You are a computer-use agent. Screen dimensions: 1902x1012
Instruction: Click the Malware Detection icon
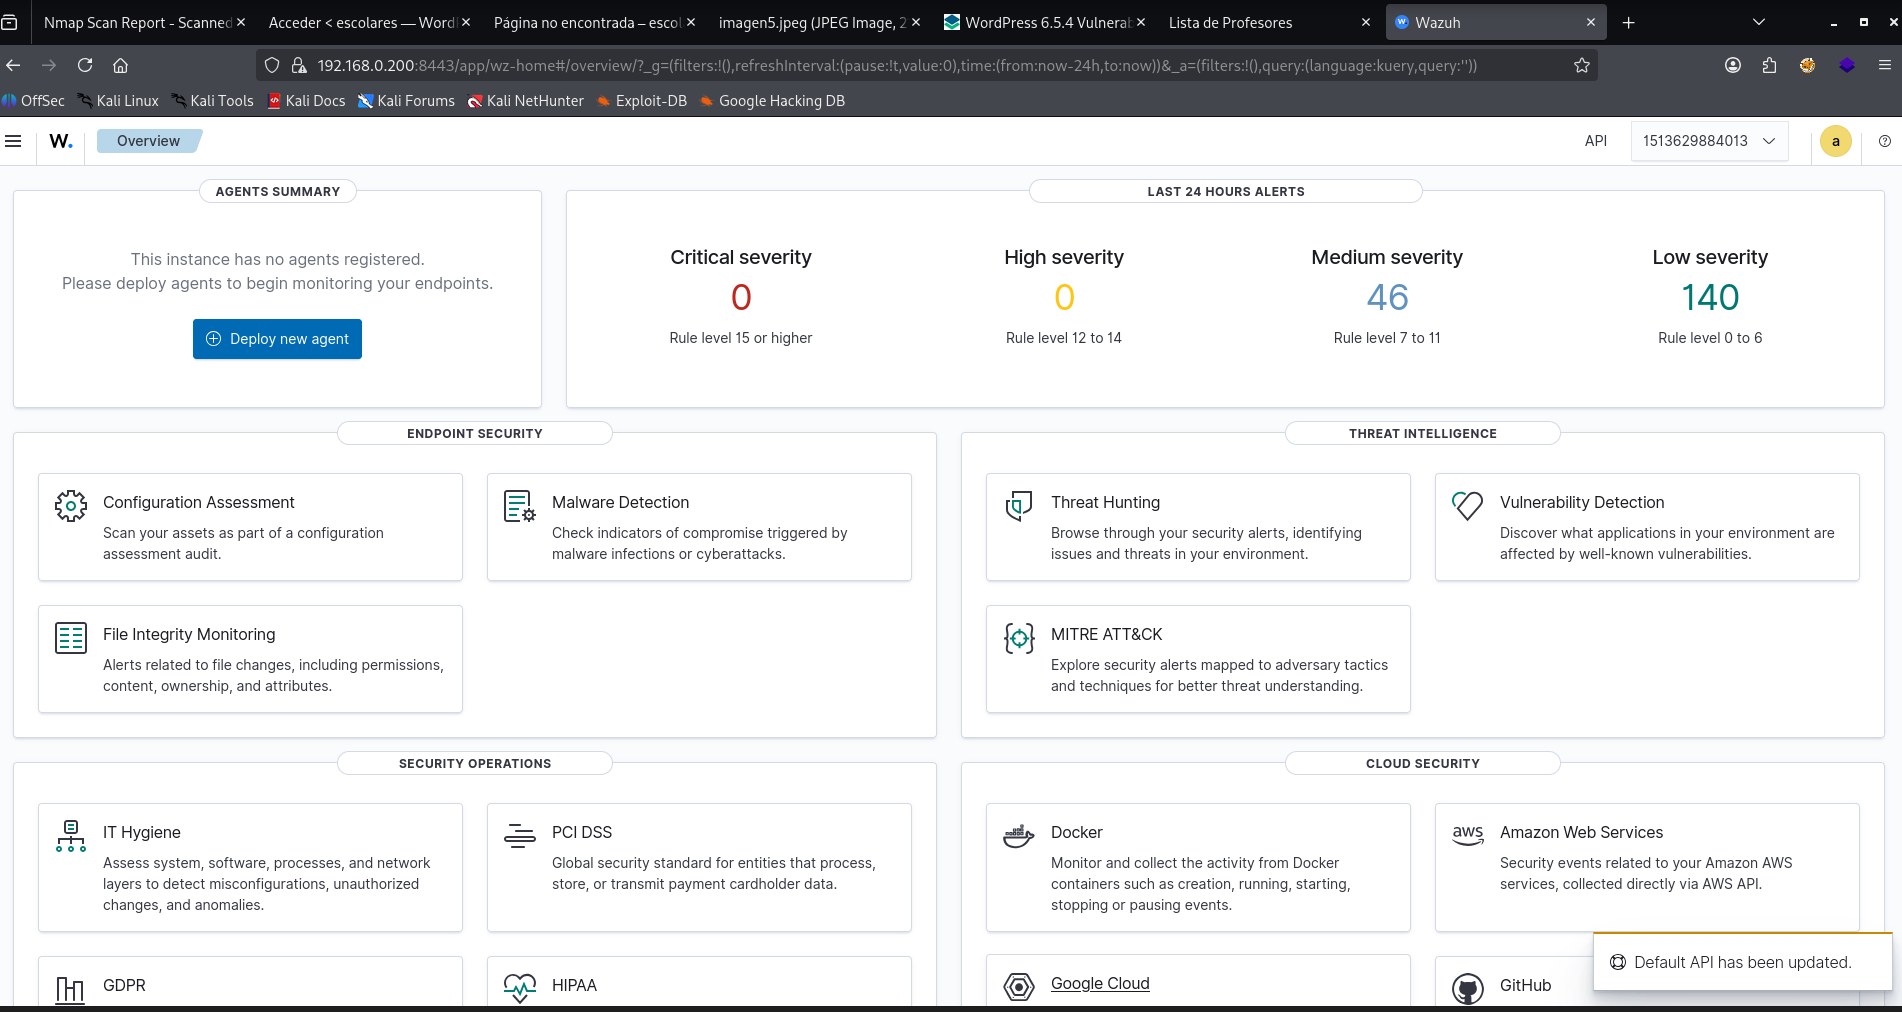(x=520, y=506)
